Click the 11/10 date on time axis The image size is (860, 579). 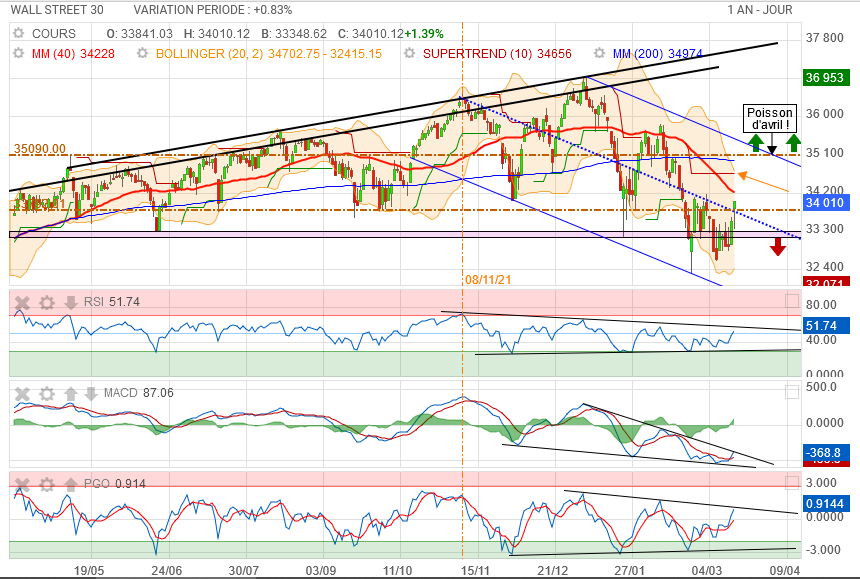tap(397, 570)
